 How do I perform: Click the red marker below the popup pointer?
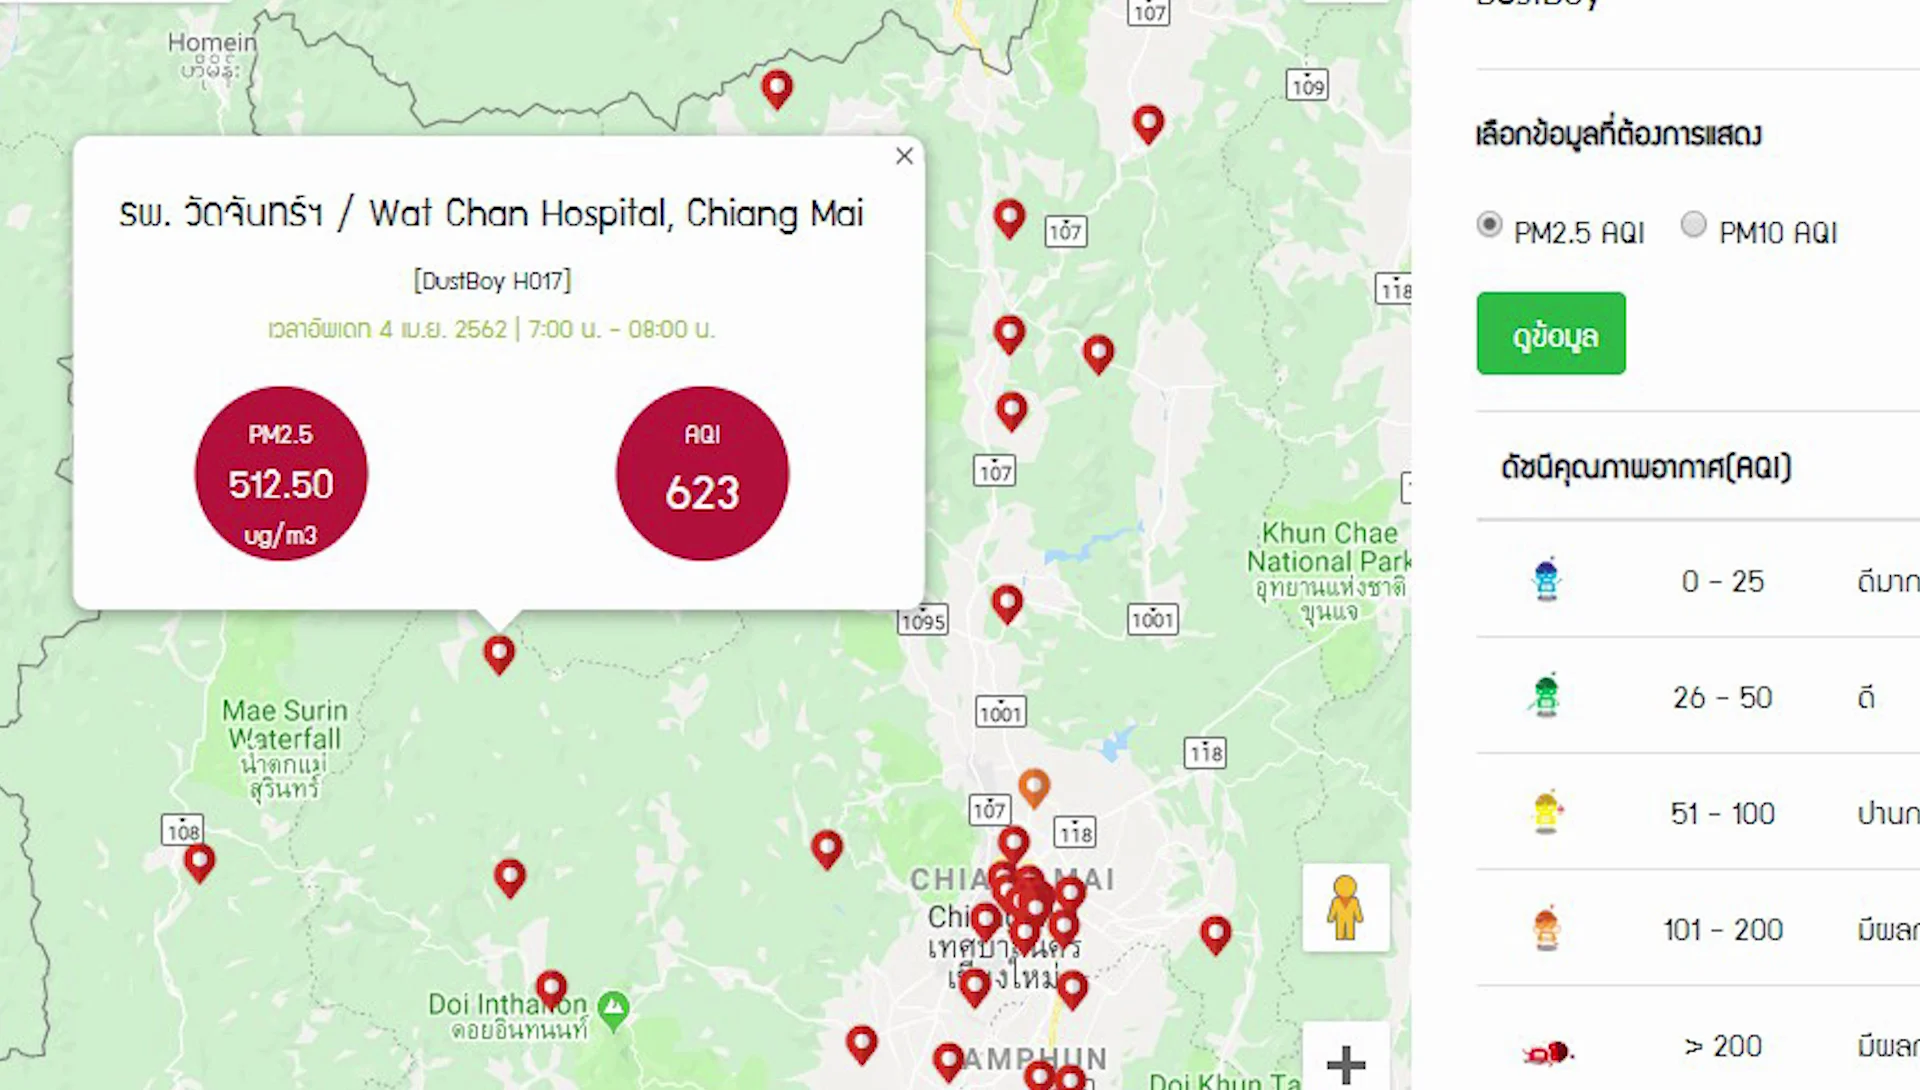pyautogui.click(x=499, y=654)
